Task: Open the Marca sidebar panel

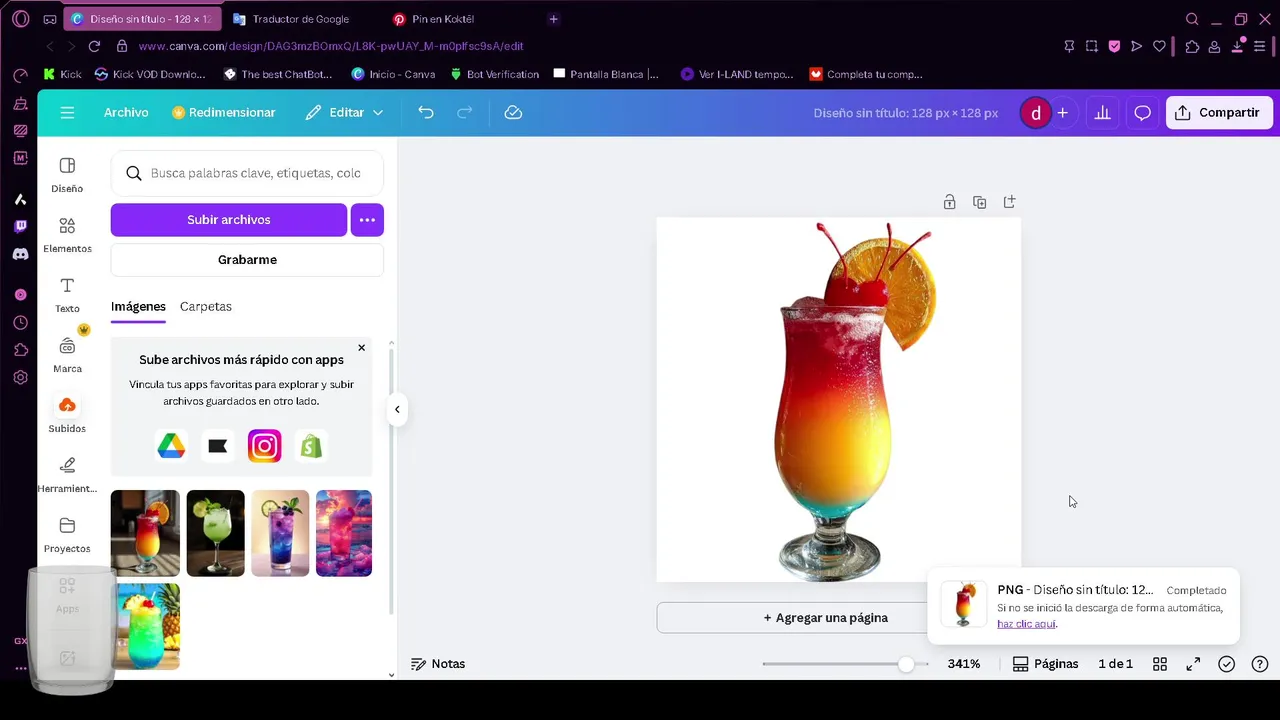Action: point(67,354)
